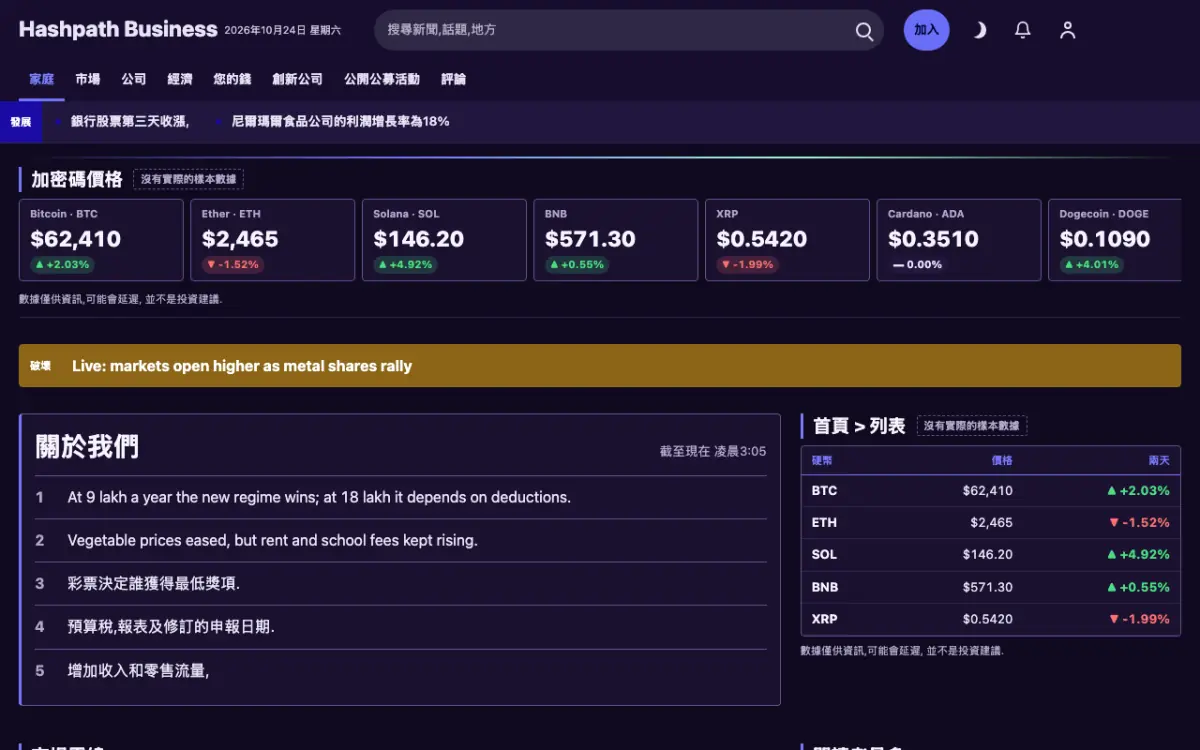The width and height of the screenshot is (1200, 750).
Task: Open ticker headline 尼爾瑪爾食品公司
Action: (x=340, y=121)
